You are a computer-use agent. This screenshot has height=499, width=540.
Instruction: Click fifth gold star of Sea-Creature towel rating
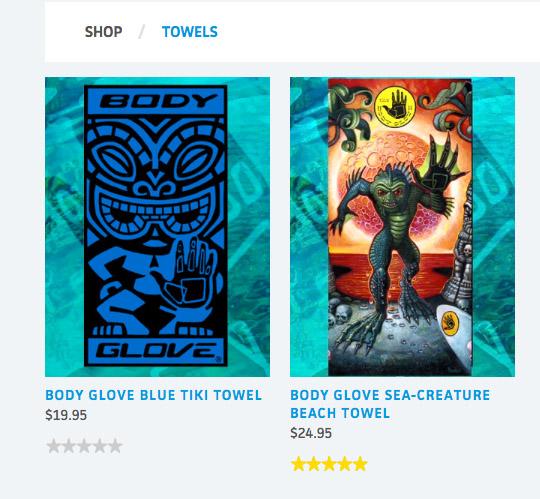(360, 464)
